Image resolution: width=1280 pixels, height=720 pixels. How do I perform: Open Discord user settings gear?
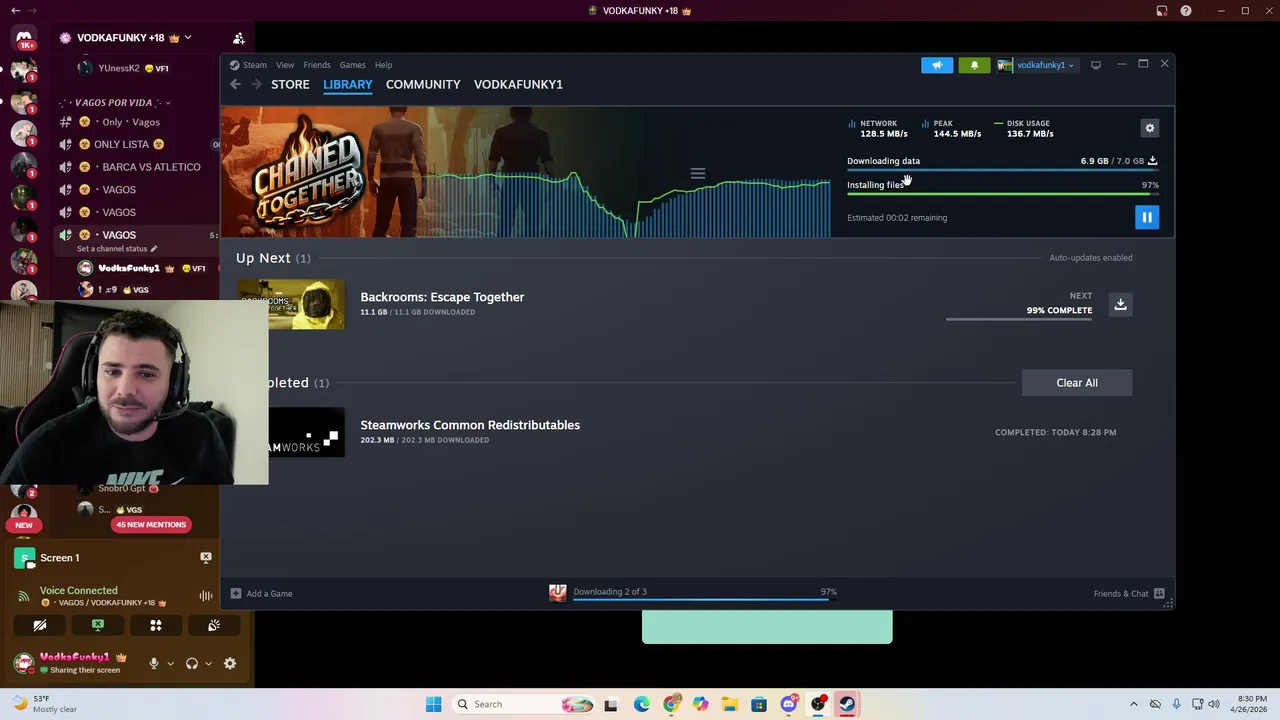tap(230, 664)
